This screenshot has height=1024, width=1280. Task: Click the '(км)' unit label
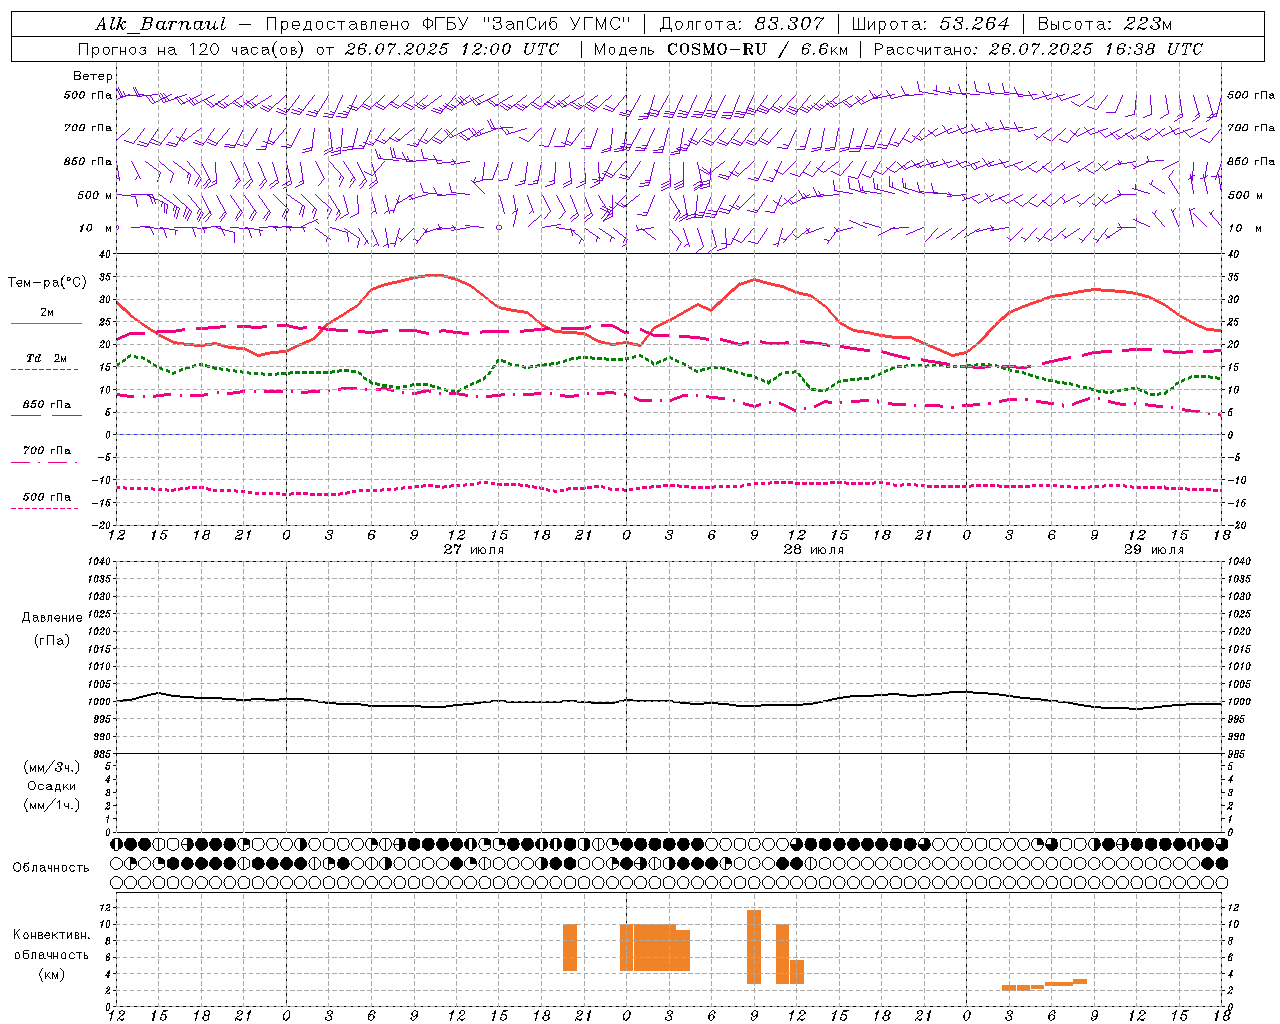pos(52,974)
